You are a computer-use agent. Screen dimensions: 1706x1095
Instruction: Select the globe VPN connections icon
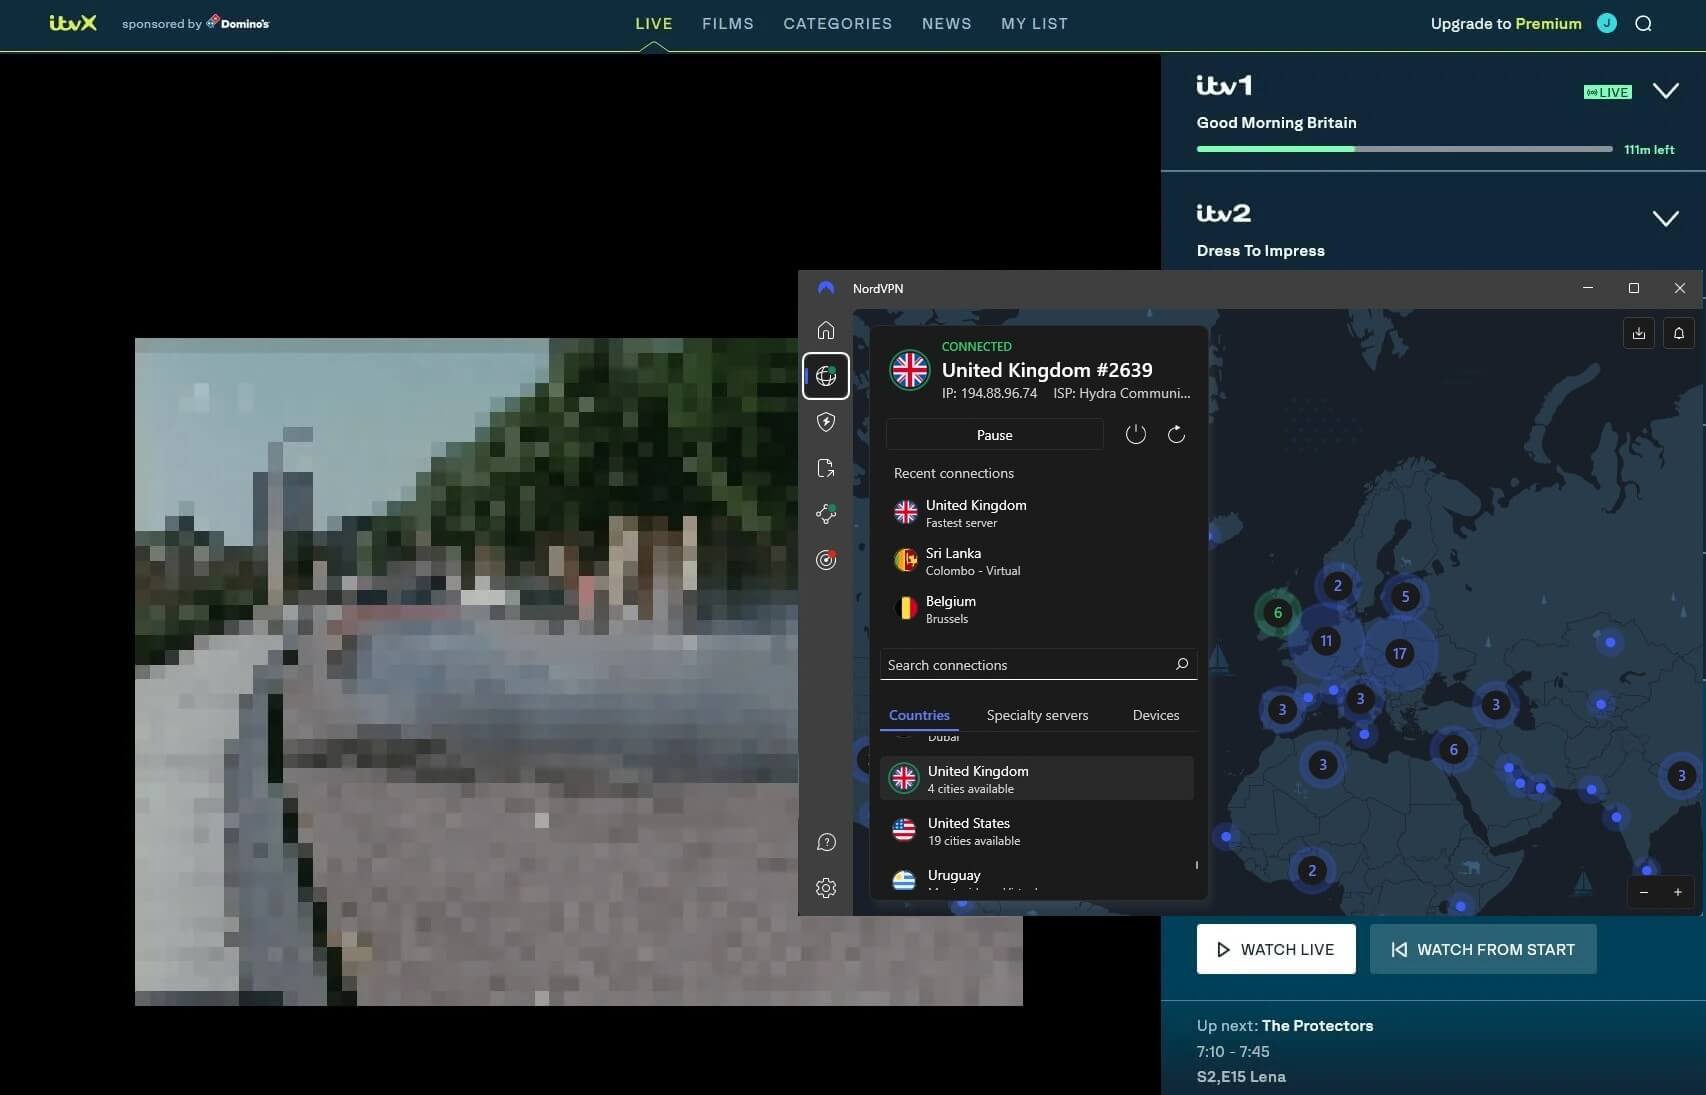tap(826, 376)
